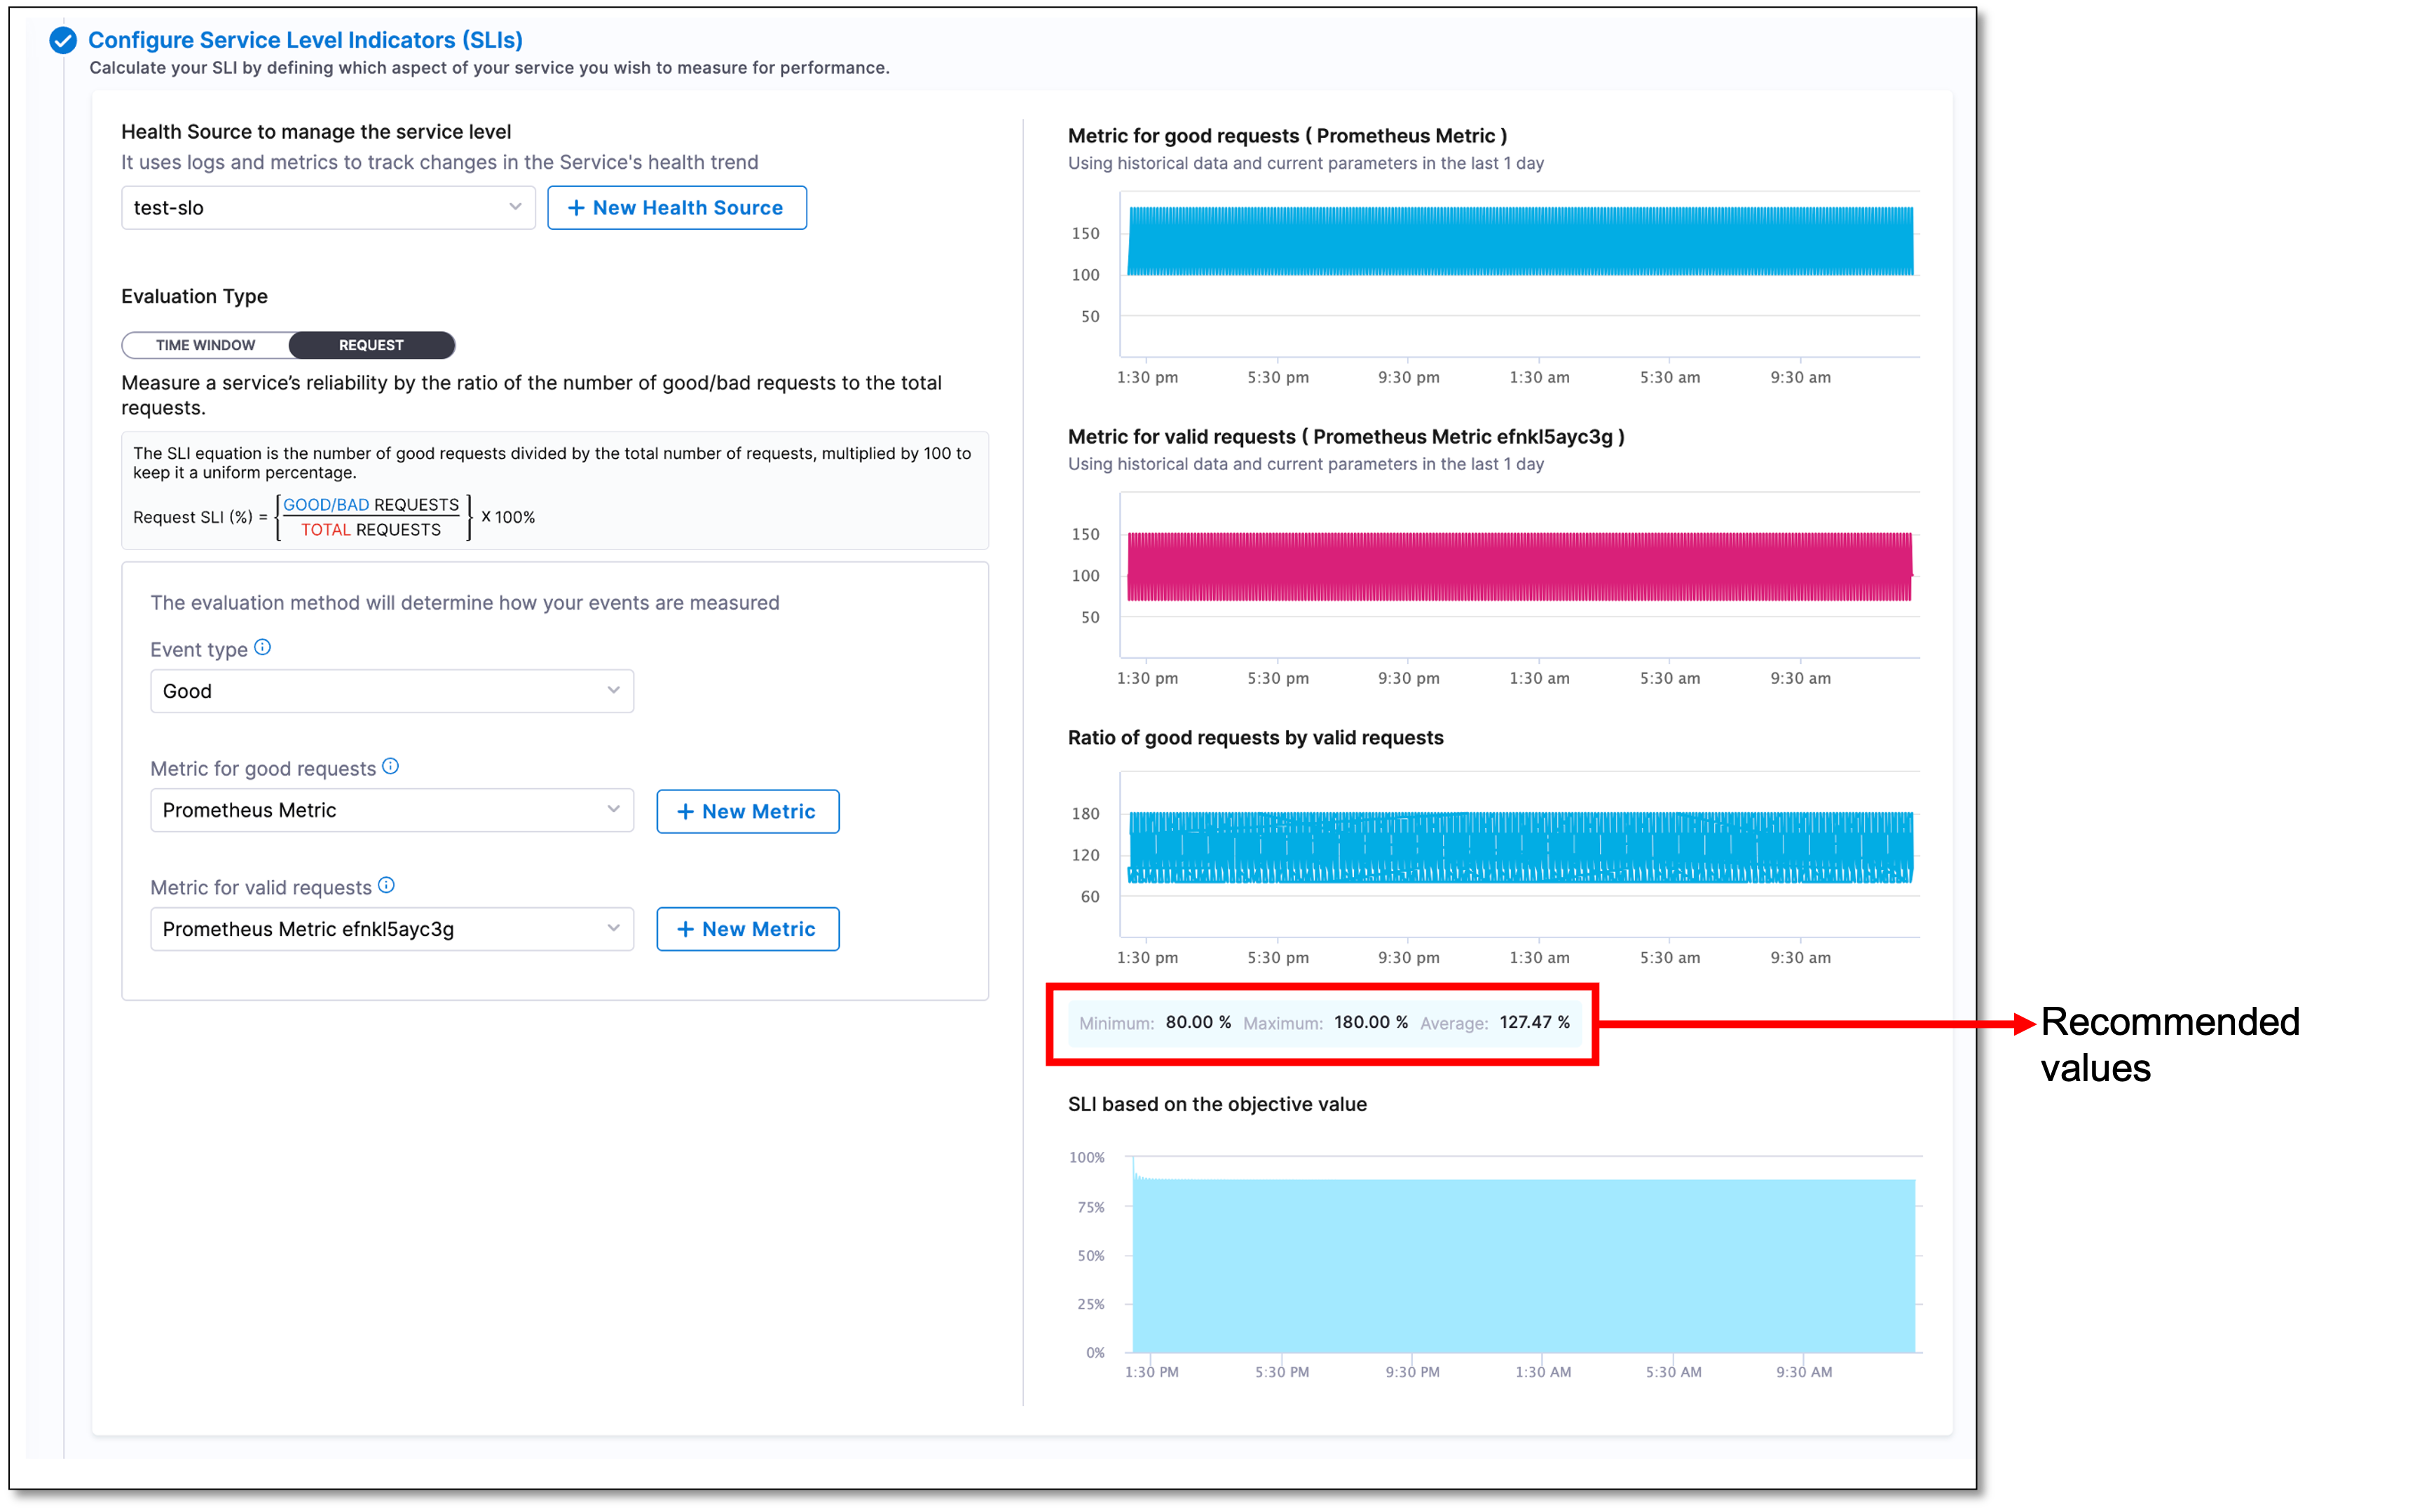This screenshot has height=1512, width=2415.
Task: Click the Event type info icon
Action: coord(262,647)
